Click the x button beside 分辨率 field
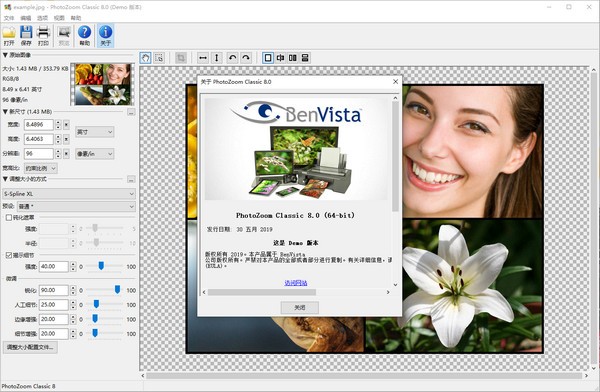The width and height of the screenshot is (600, 392). 66,154
